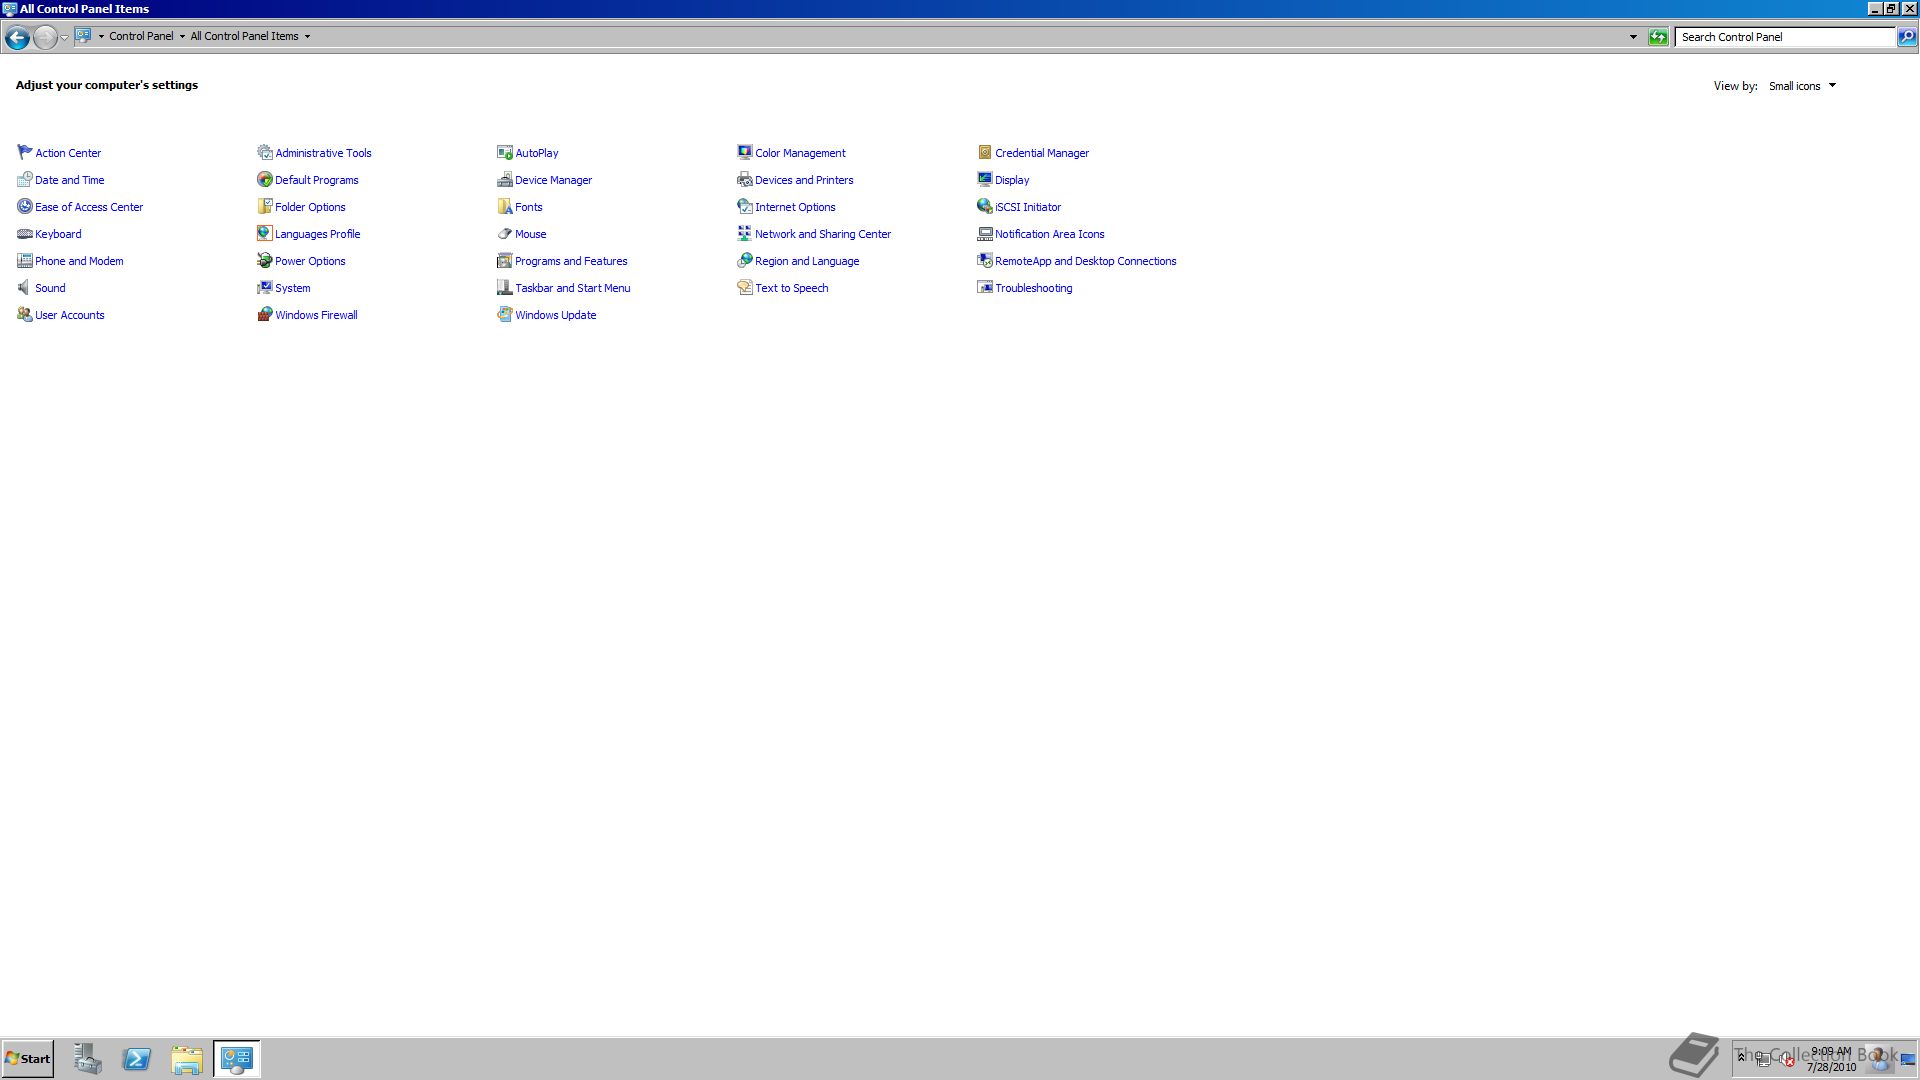Open the AutoPlay icon
This screenshot has width=1920, height=1080.
tap(504, 152)
